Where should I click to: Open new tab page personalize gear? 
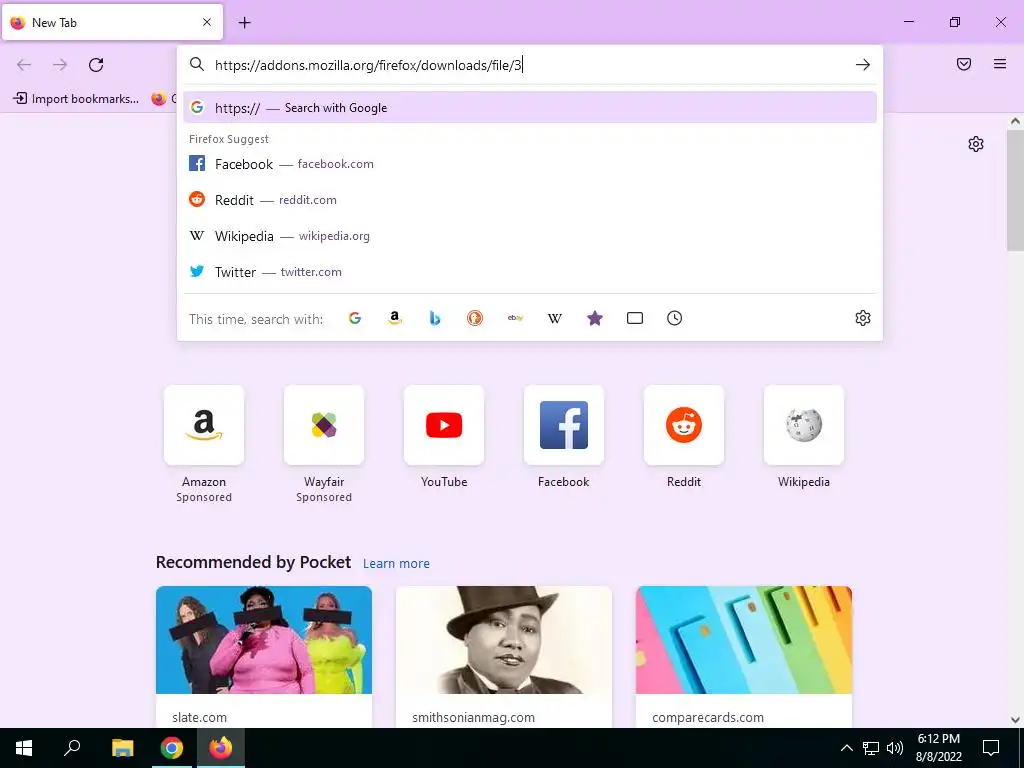tap(976, 144)
